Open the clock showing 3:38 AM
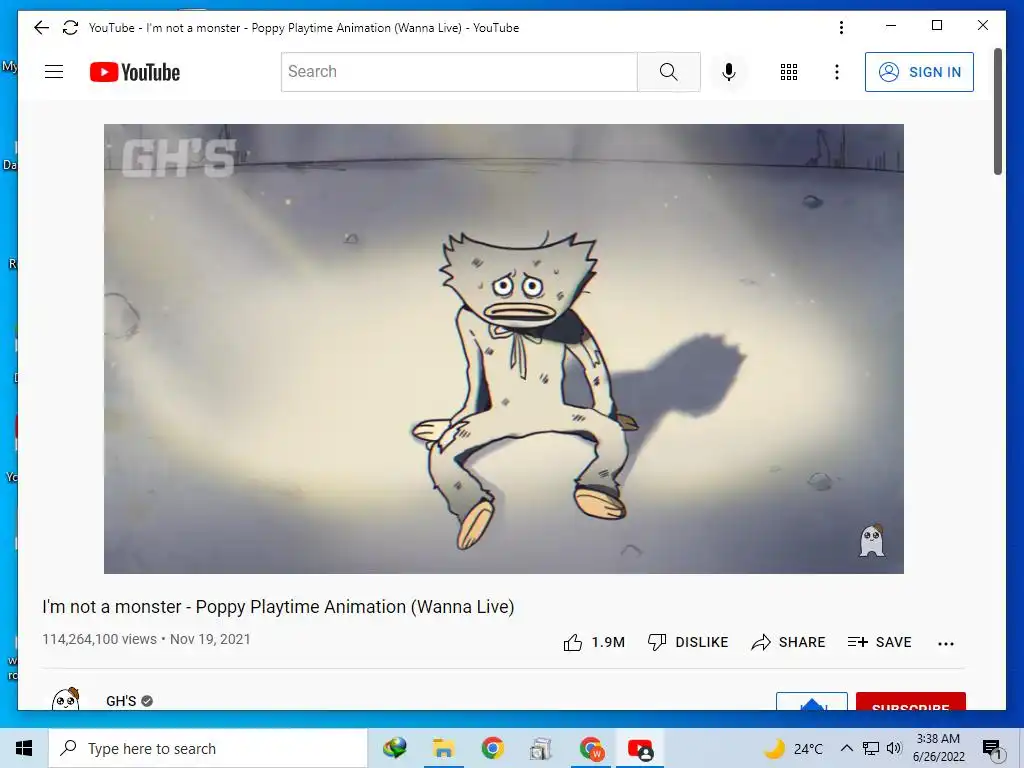The image size is (1024, 768). tap(938, 748)
